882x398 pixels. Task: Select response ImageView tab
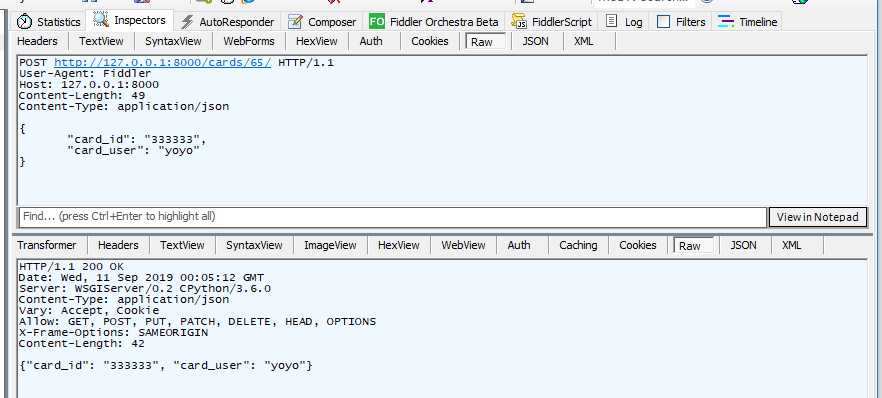tap(330, 245)
